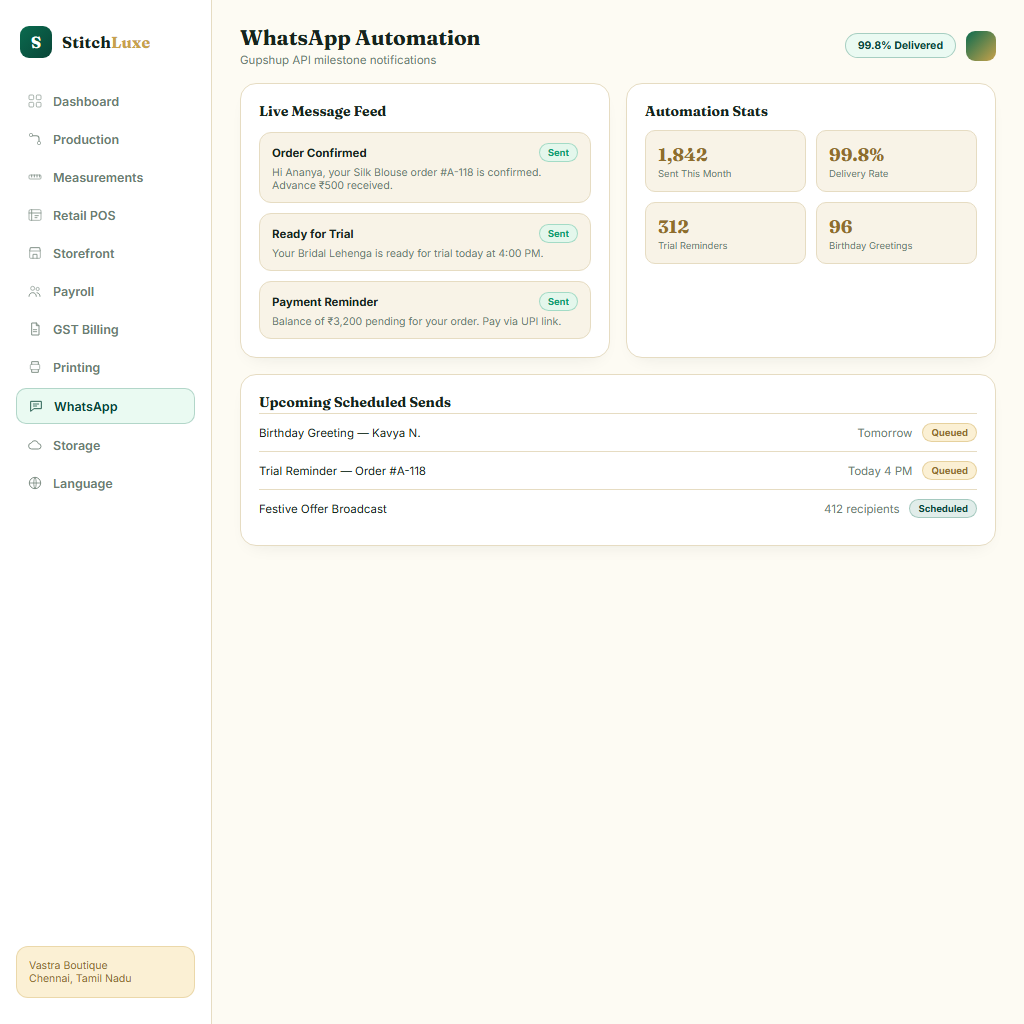The width and height of the screenshot is (1024, 1024).
Task: Click Sent badge on Order Confirmed
Action: point(558,152)
